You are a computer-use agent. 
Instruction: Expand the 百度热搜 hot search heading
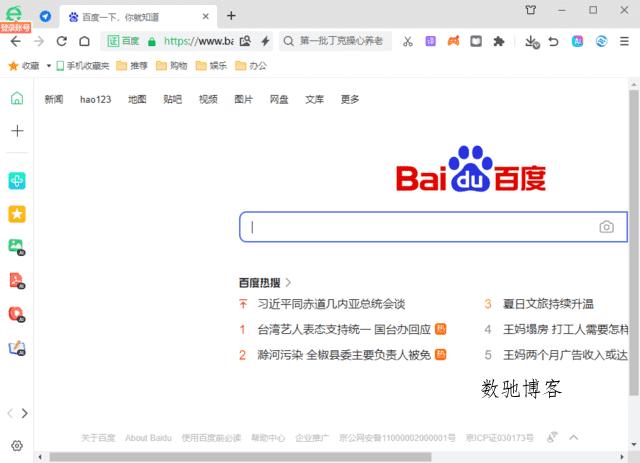pos(265,283)
